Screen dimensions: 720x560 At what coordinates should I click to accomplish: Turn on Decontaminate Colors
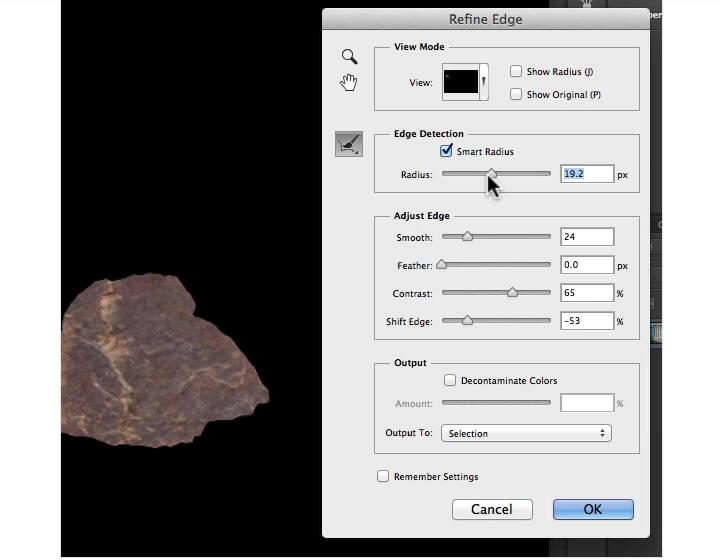(450, 380)
